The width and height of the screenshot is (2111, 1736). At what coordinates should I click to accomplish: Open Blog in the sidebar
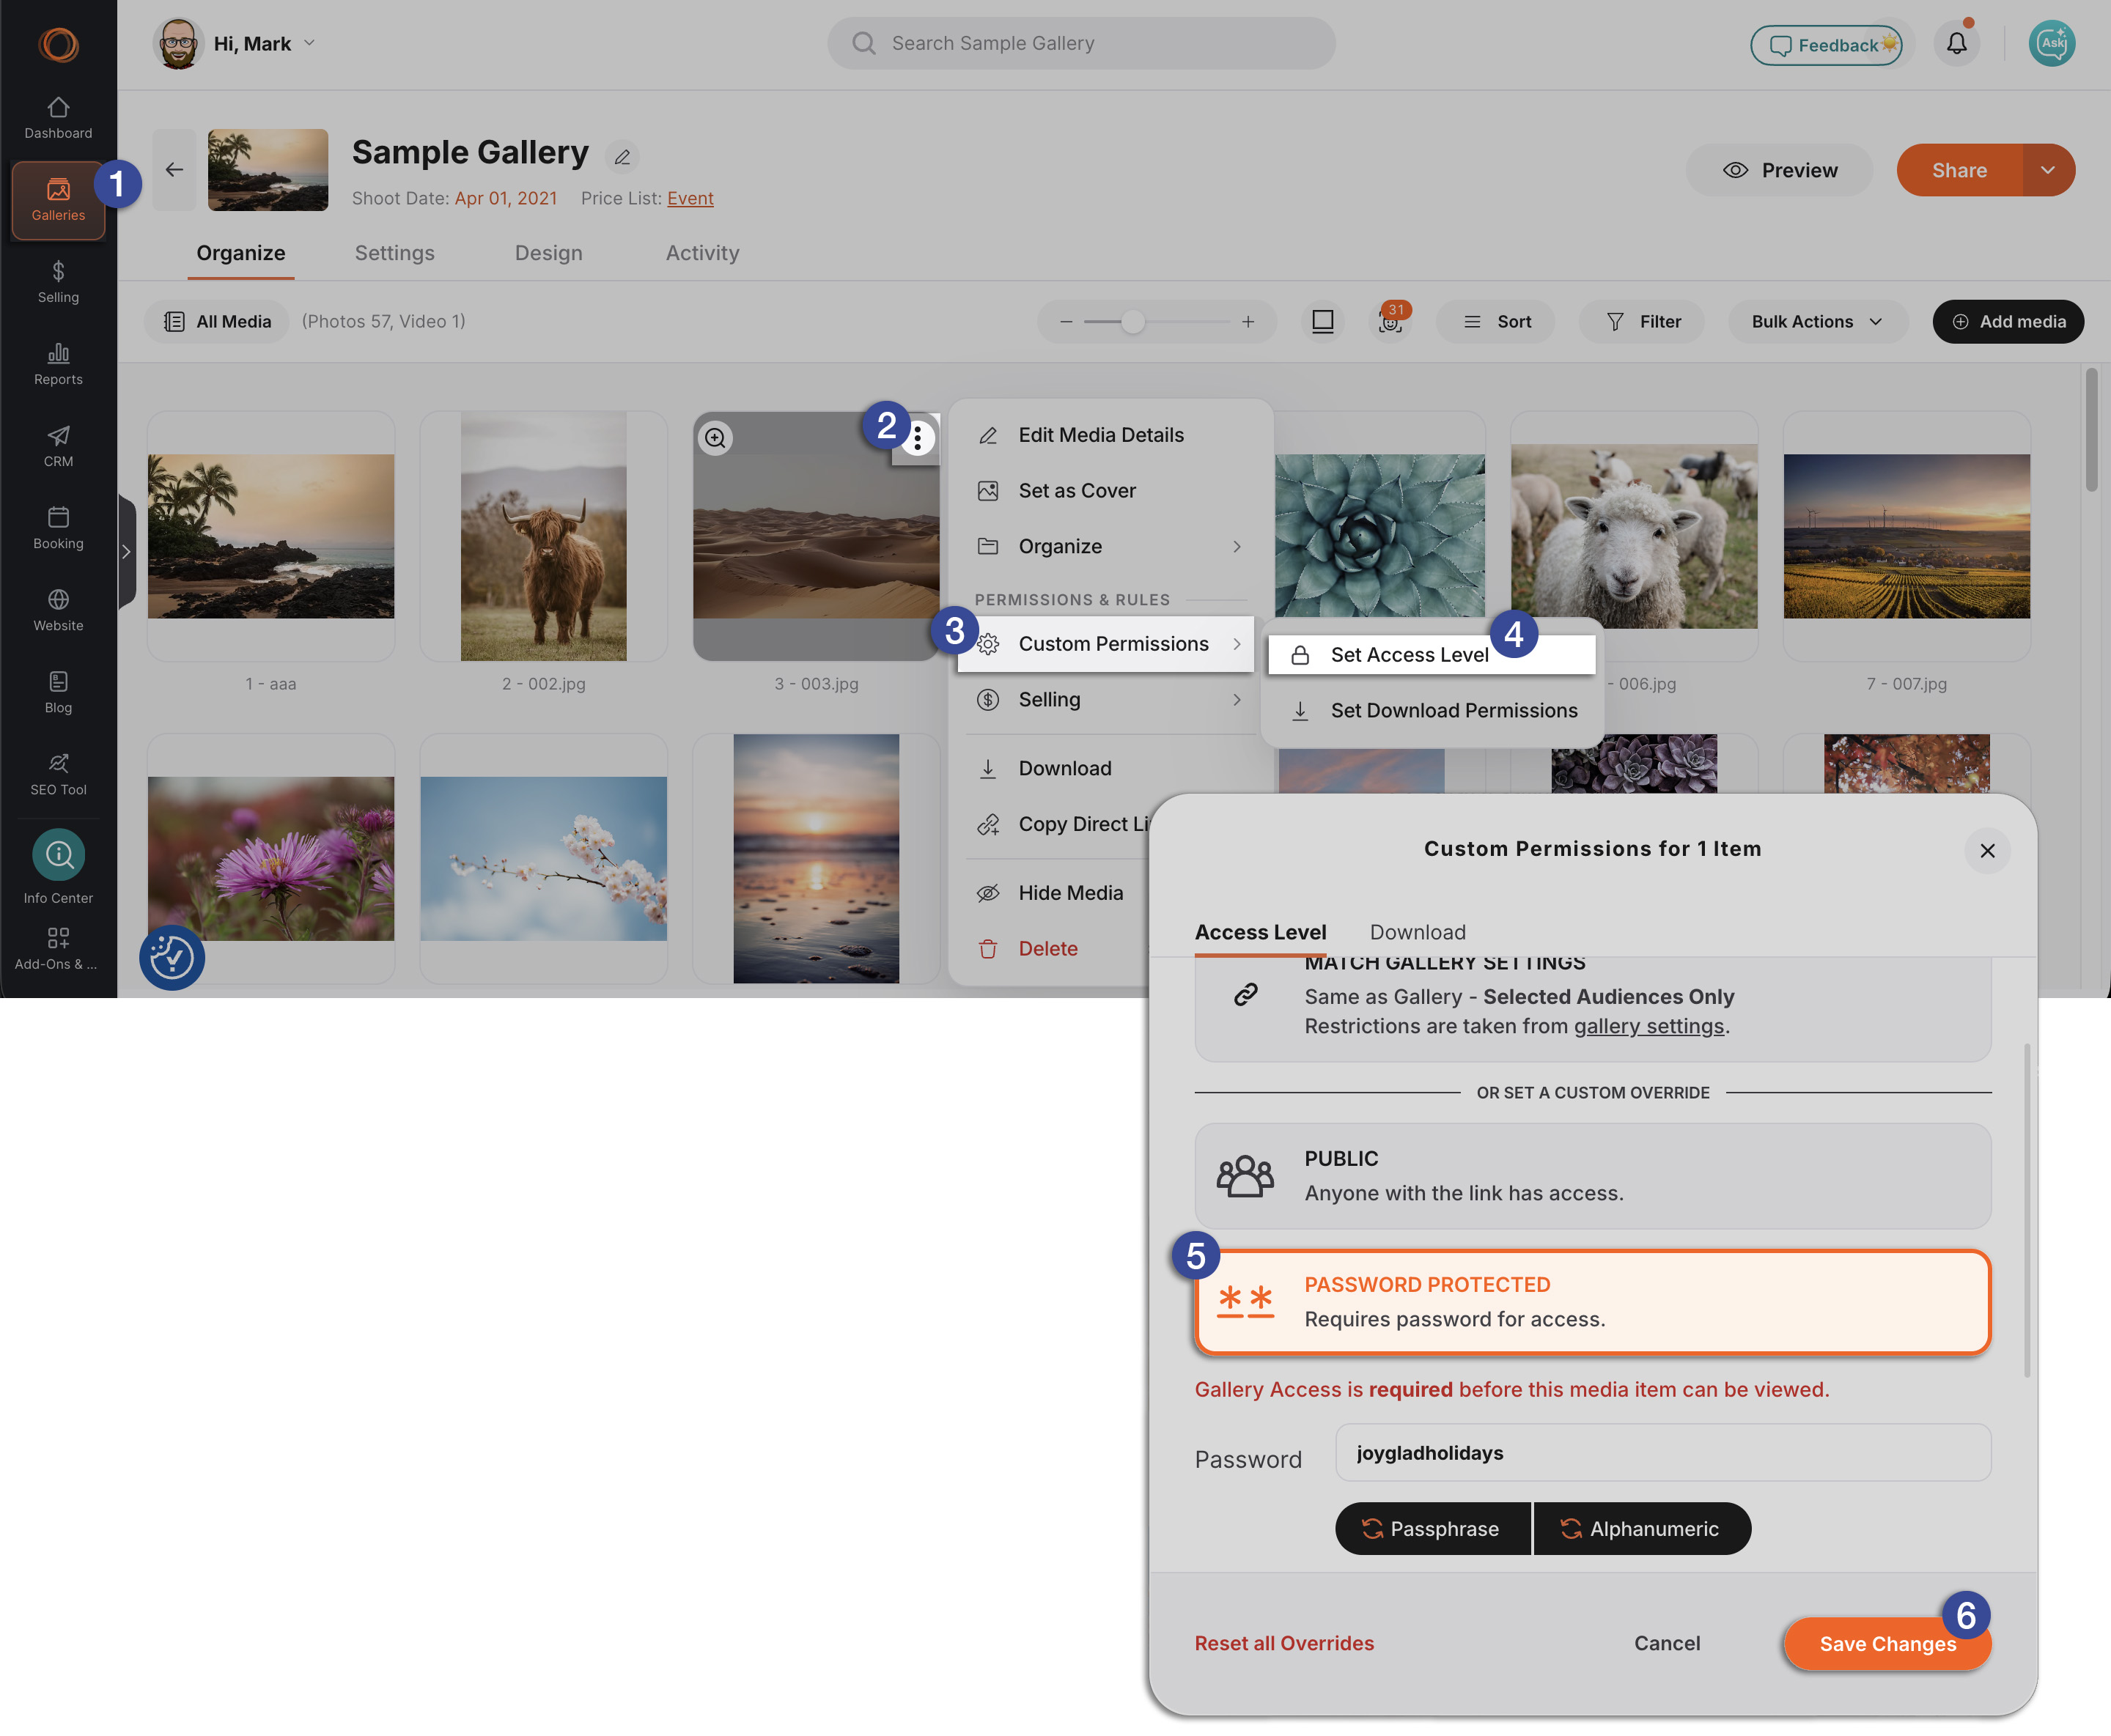pyautogui.click(x=58, y=692)
